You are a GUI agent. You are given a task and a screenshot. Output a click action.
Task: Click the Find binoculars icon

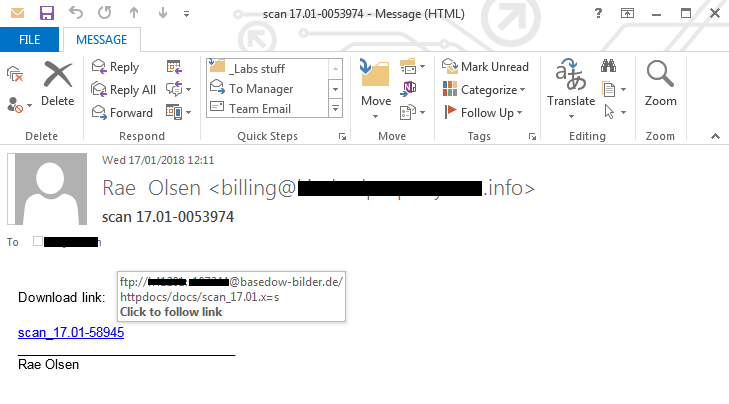click(607, 66)
